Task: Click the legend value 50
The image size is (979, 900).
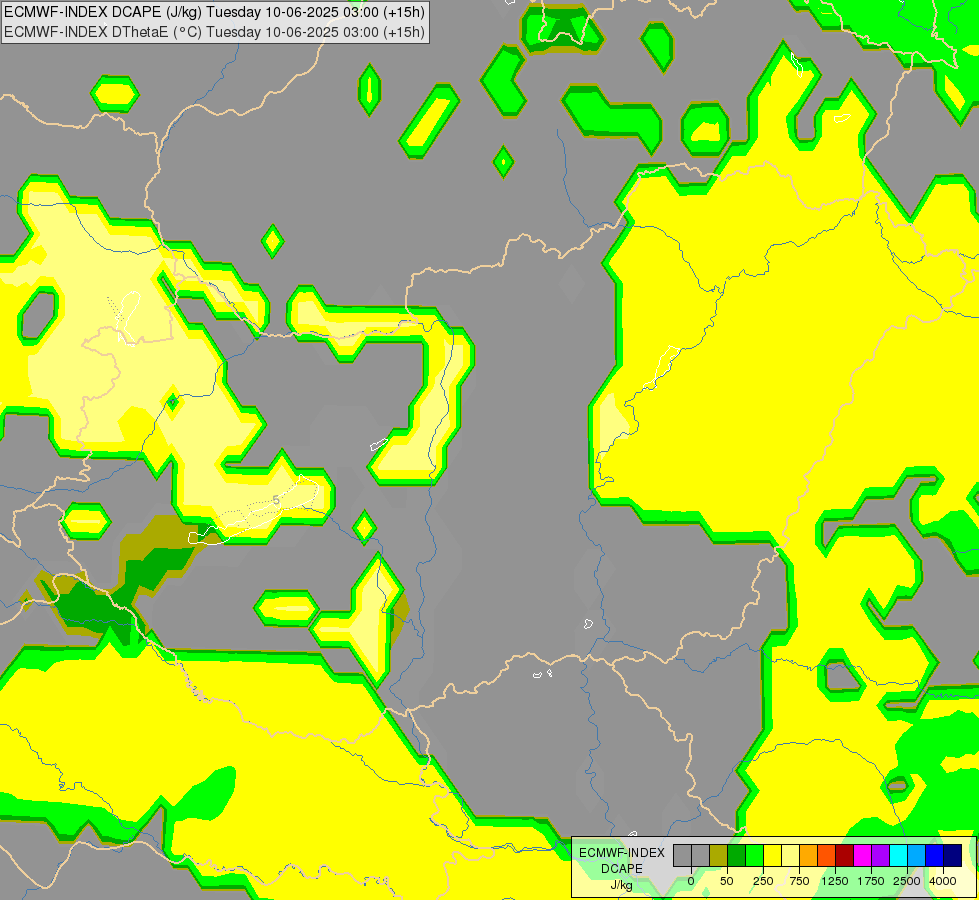Action: (x=726, y=881)
